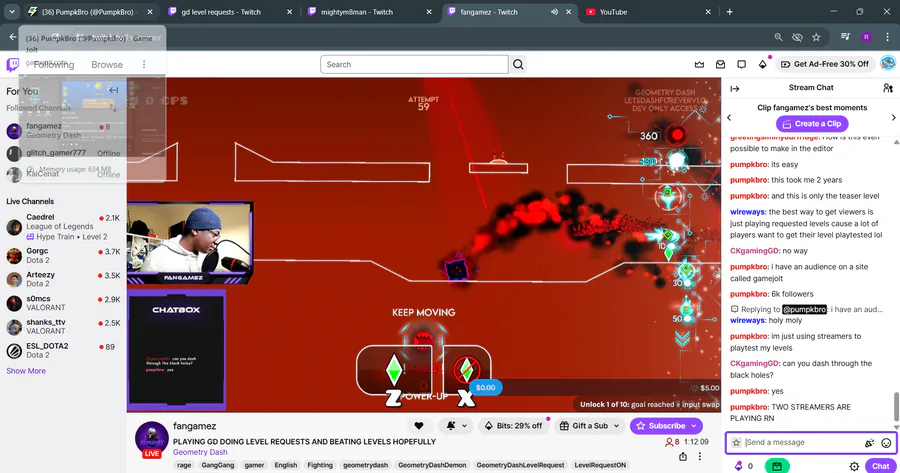Go to previous chat banner arrow
Screen dimensions: 900x473
click(x=729, y=118)
